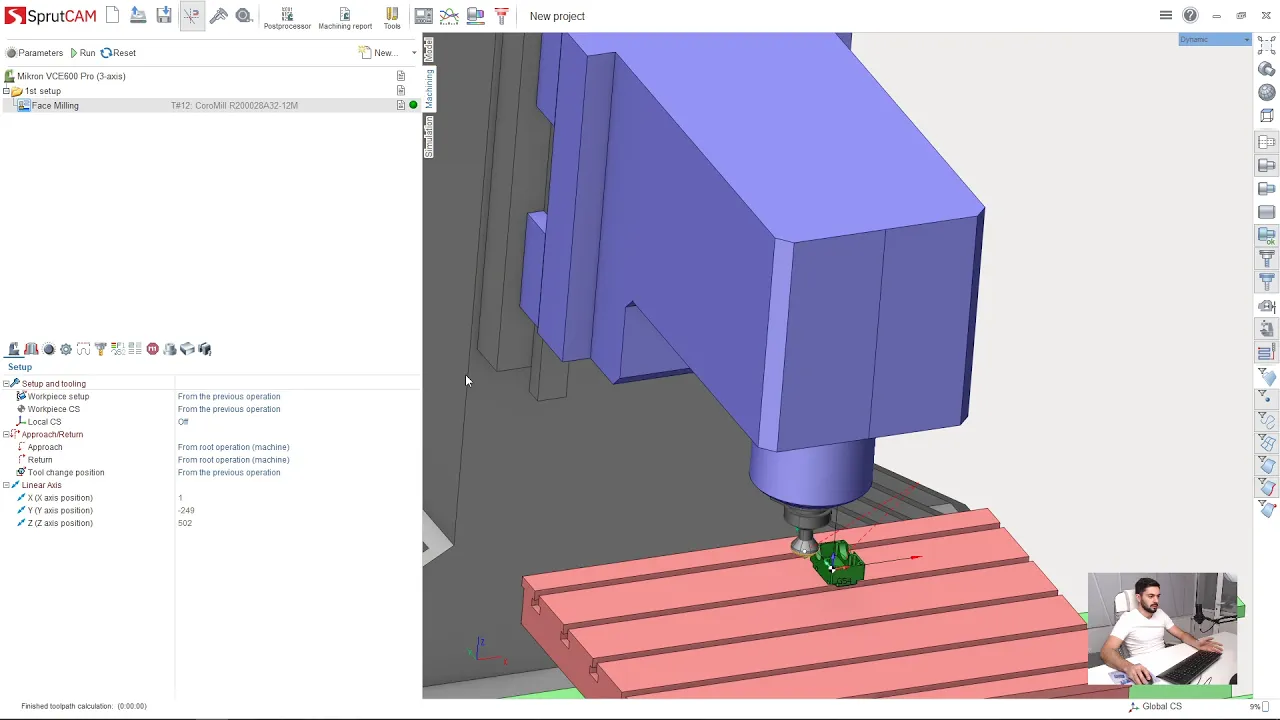Viewport: 1280px width, 720px height.
Task: Open the Machining report
Action: 345,17
